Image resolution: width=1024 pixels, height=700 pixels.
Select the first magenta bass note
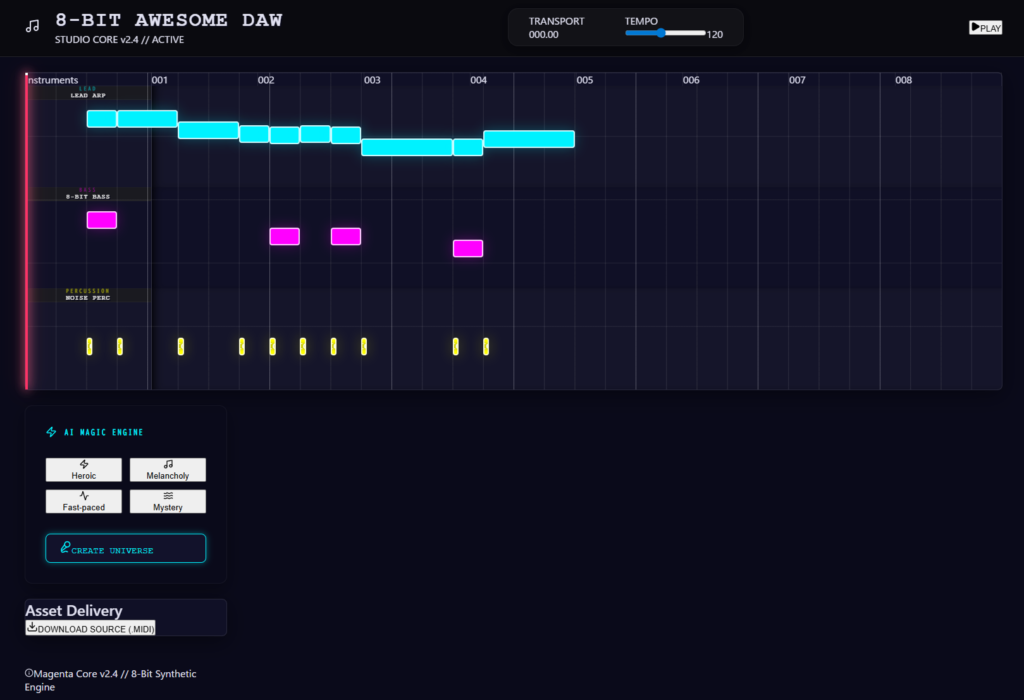coord(102,220)
